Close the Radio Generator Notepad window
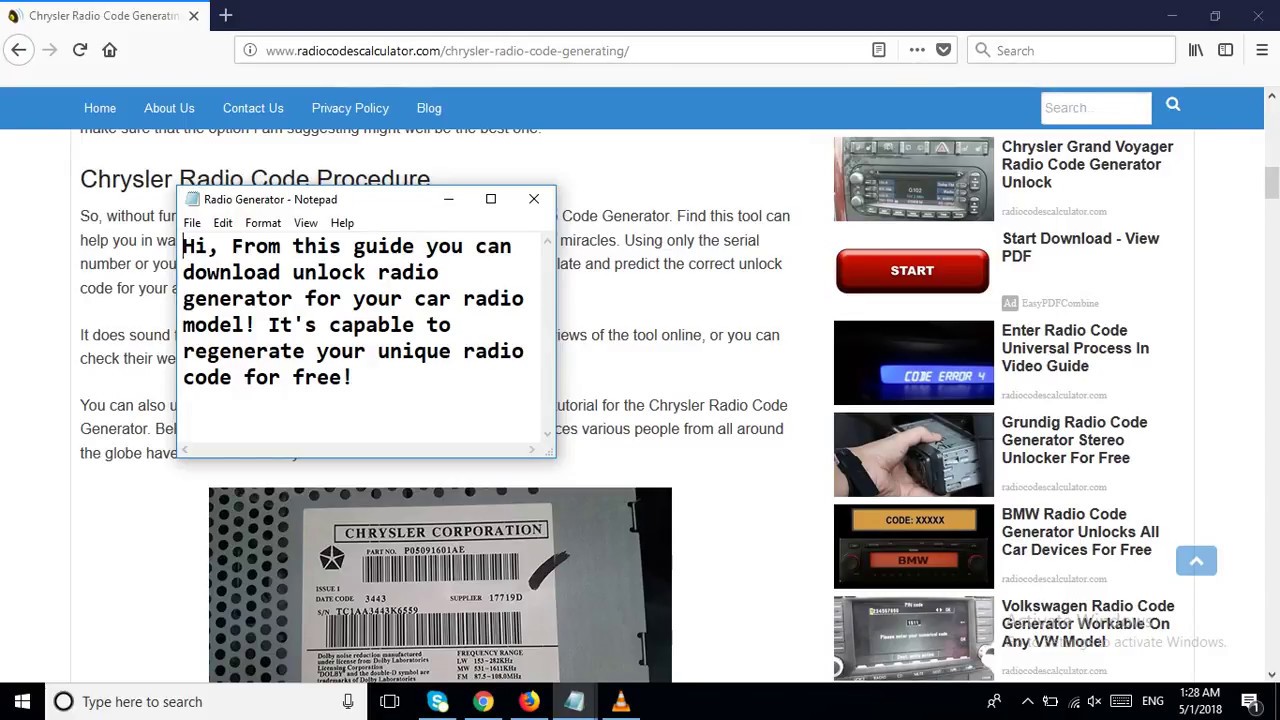The image size is (1280, 720). tap(534, 199)
